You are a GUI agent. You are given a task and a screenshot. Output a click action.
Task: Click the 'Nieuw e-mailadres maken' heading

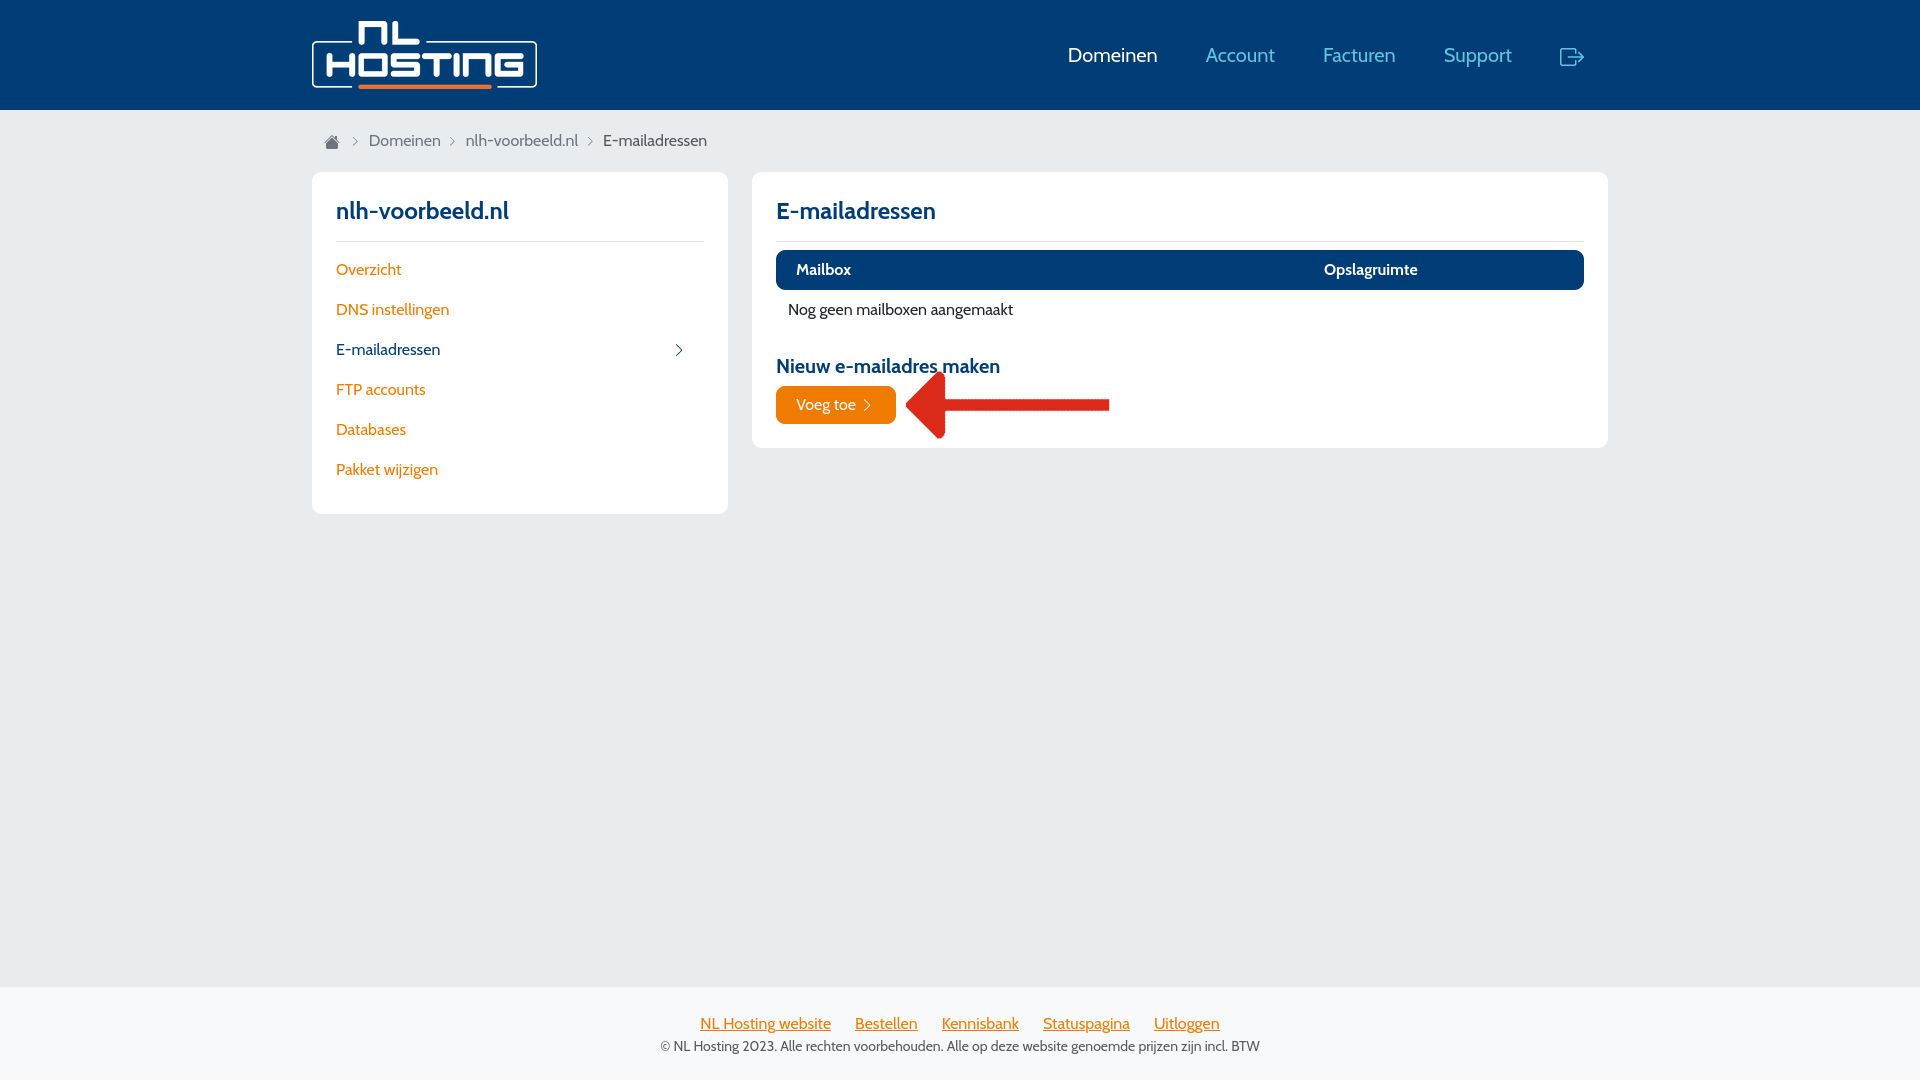888,366
